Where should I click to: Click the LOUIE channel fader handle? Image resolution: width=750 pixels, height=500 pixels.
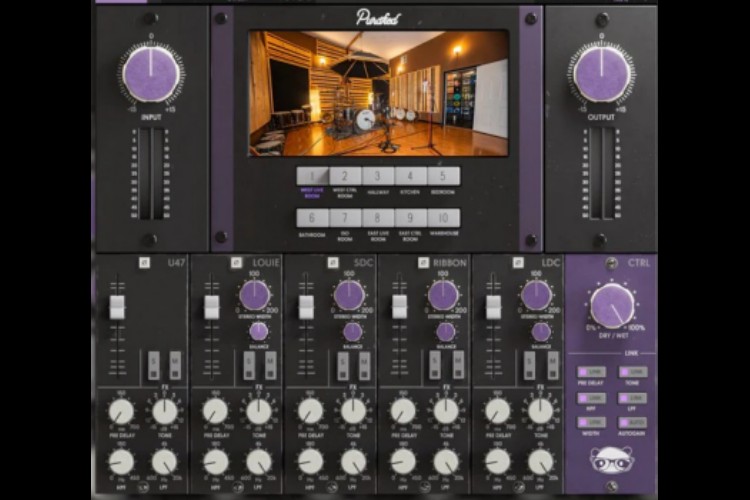point(212,307)
